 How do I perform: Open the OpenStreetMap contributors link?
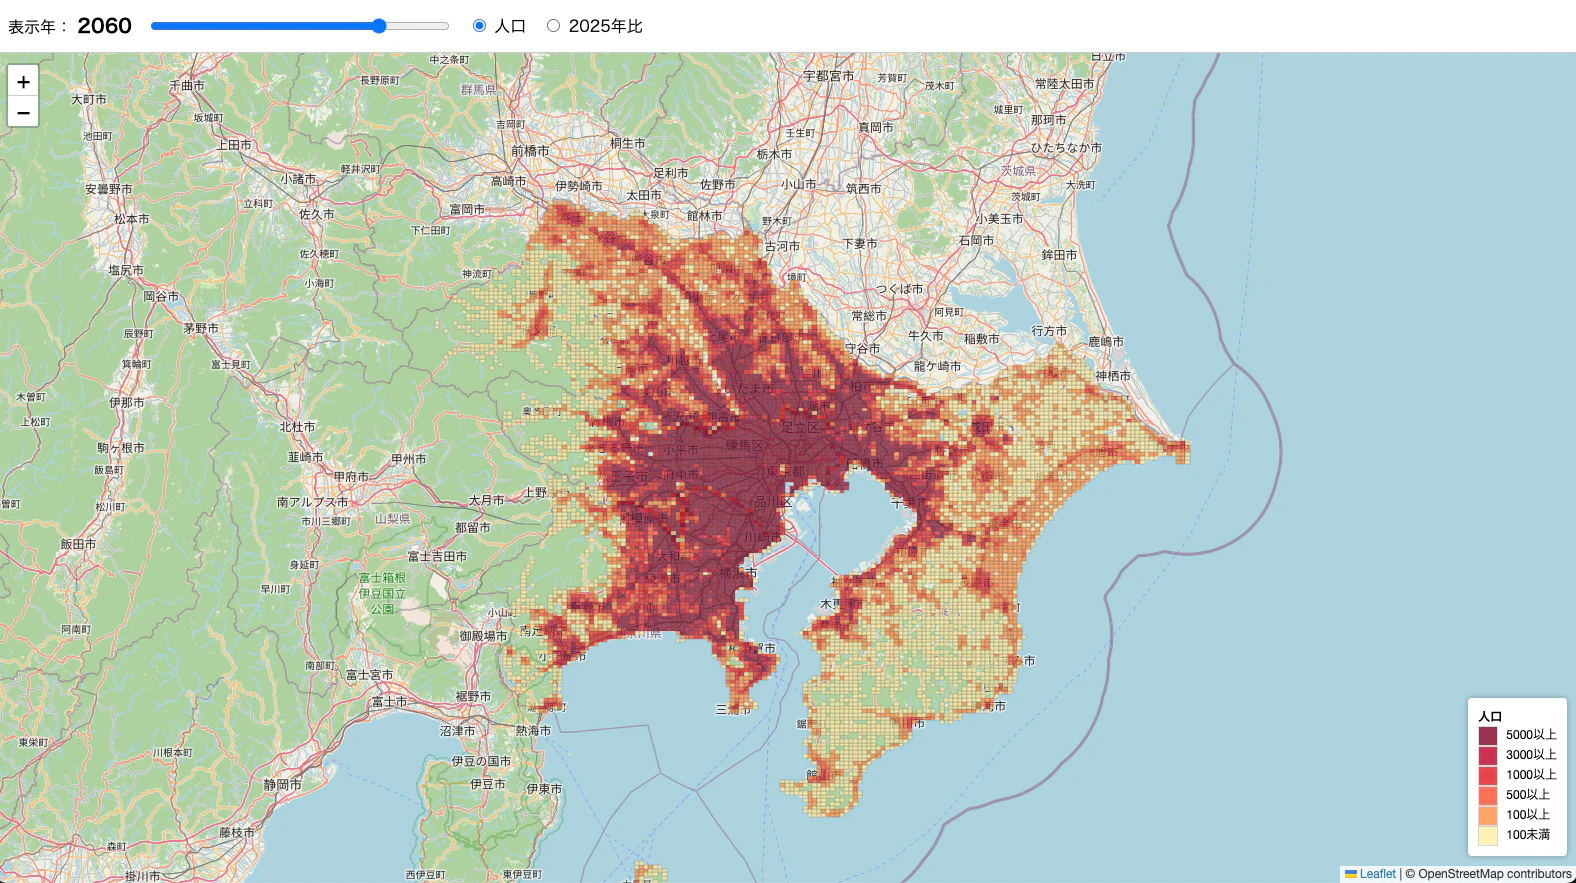click(1495, 874)
